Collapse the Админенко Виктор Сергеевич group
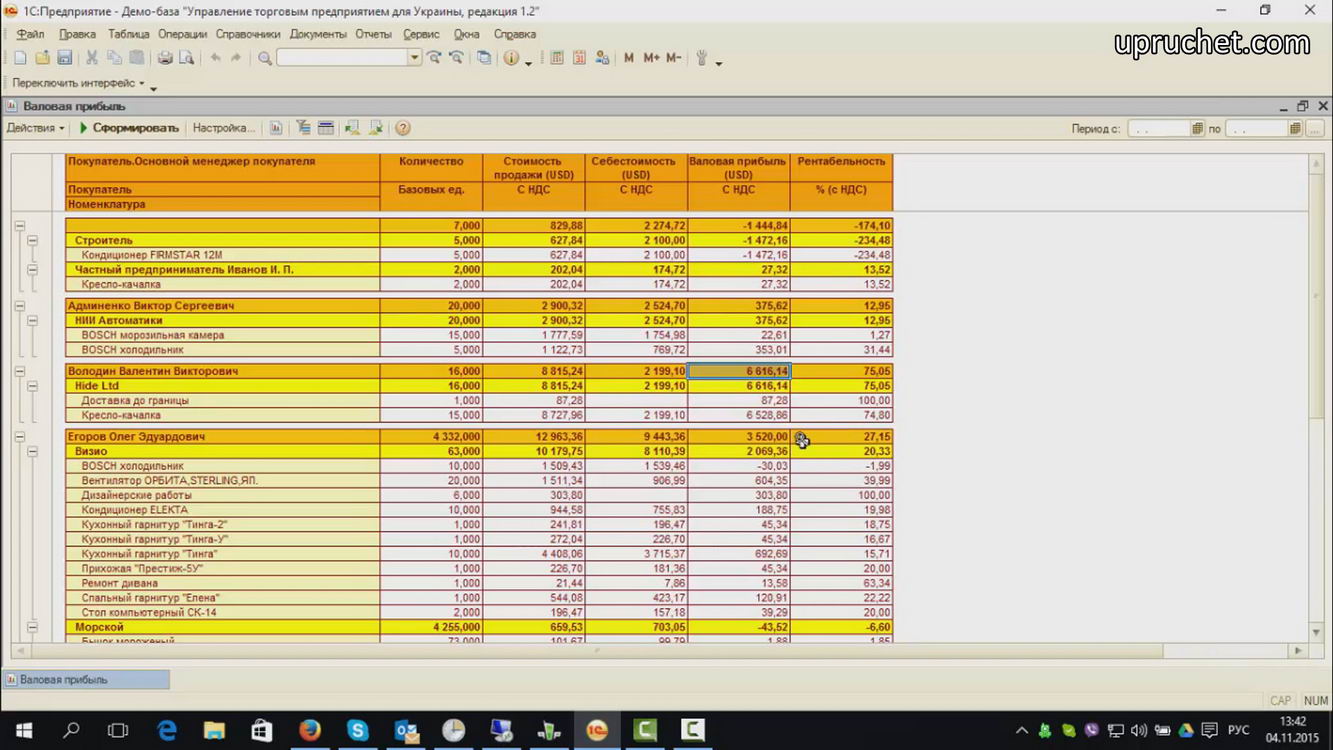The image size is (1333, 750). point(19,306)
